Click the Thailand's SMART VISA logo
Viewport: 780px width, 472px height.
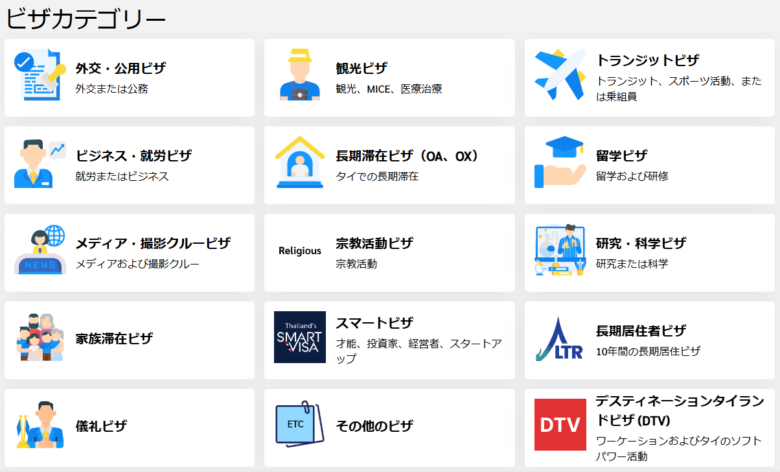click(x=299, y=337)
